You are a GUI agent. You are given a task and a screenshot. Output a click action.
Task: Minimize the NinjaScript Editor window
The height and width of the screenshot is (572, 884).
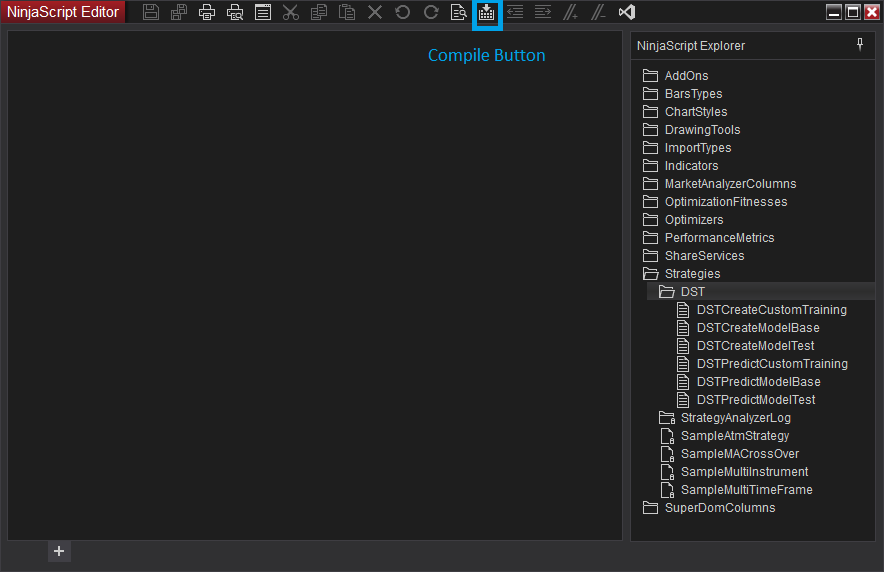(834, 12)
